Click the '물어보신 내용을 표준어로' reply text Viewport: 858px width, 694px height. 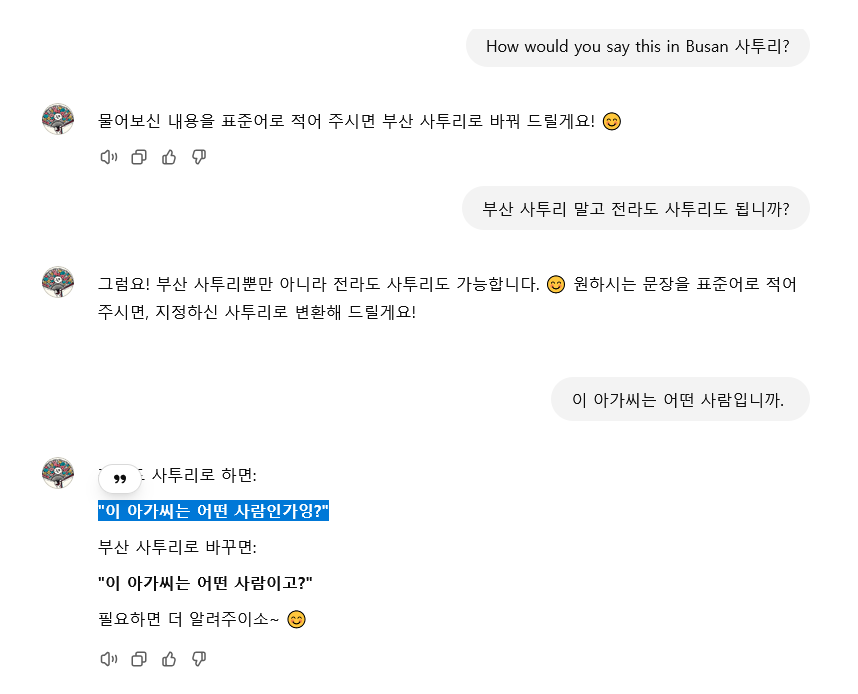[x=346, y=121]
